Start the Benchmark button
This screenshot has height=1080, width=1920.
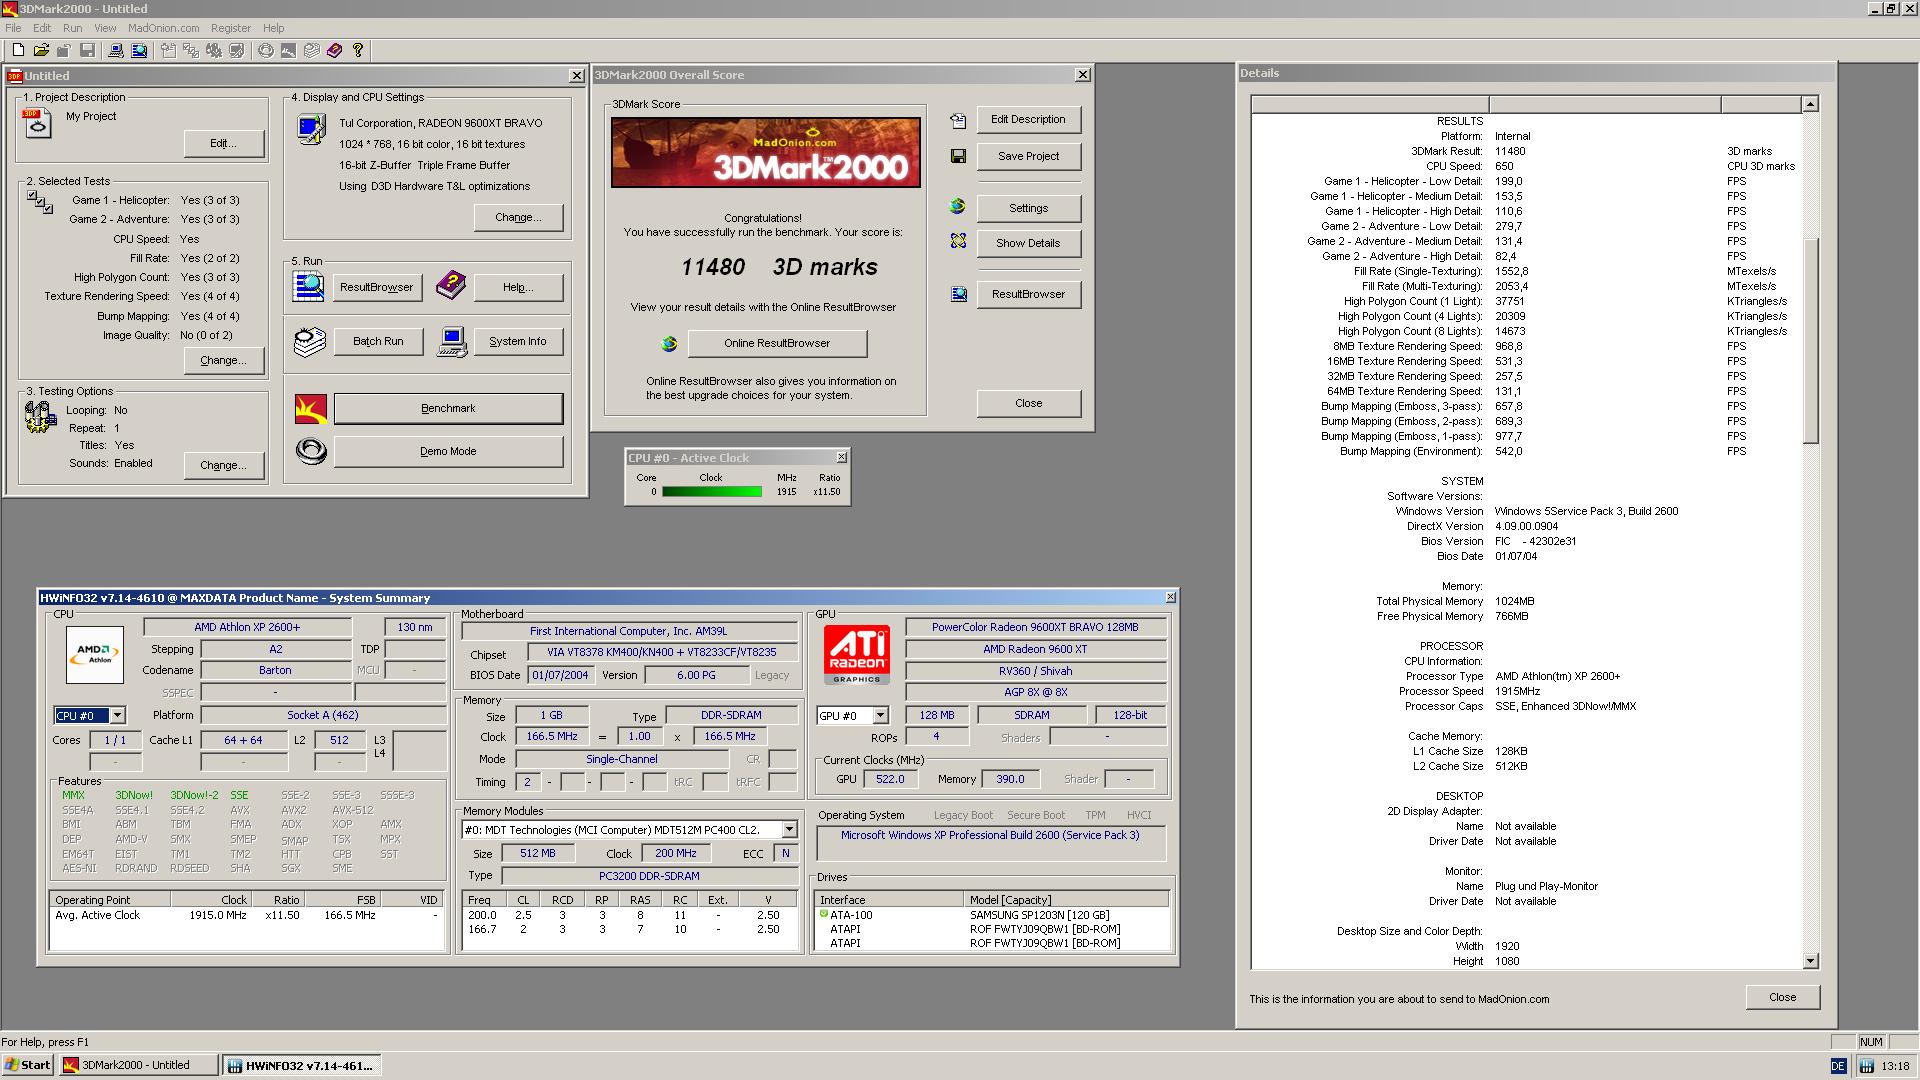point(448,408)
